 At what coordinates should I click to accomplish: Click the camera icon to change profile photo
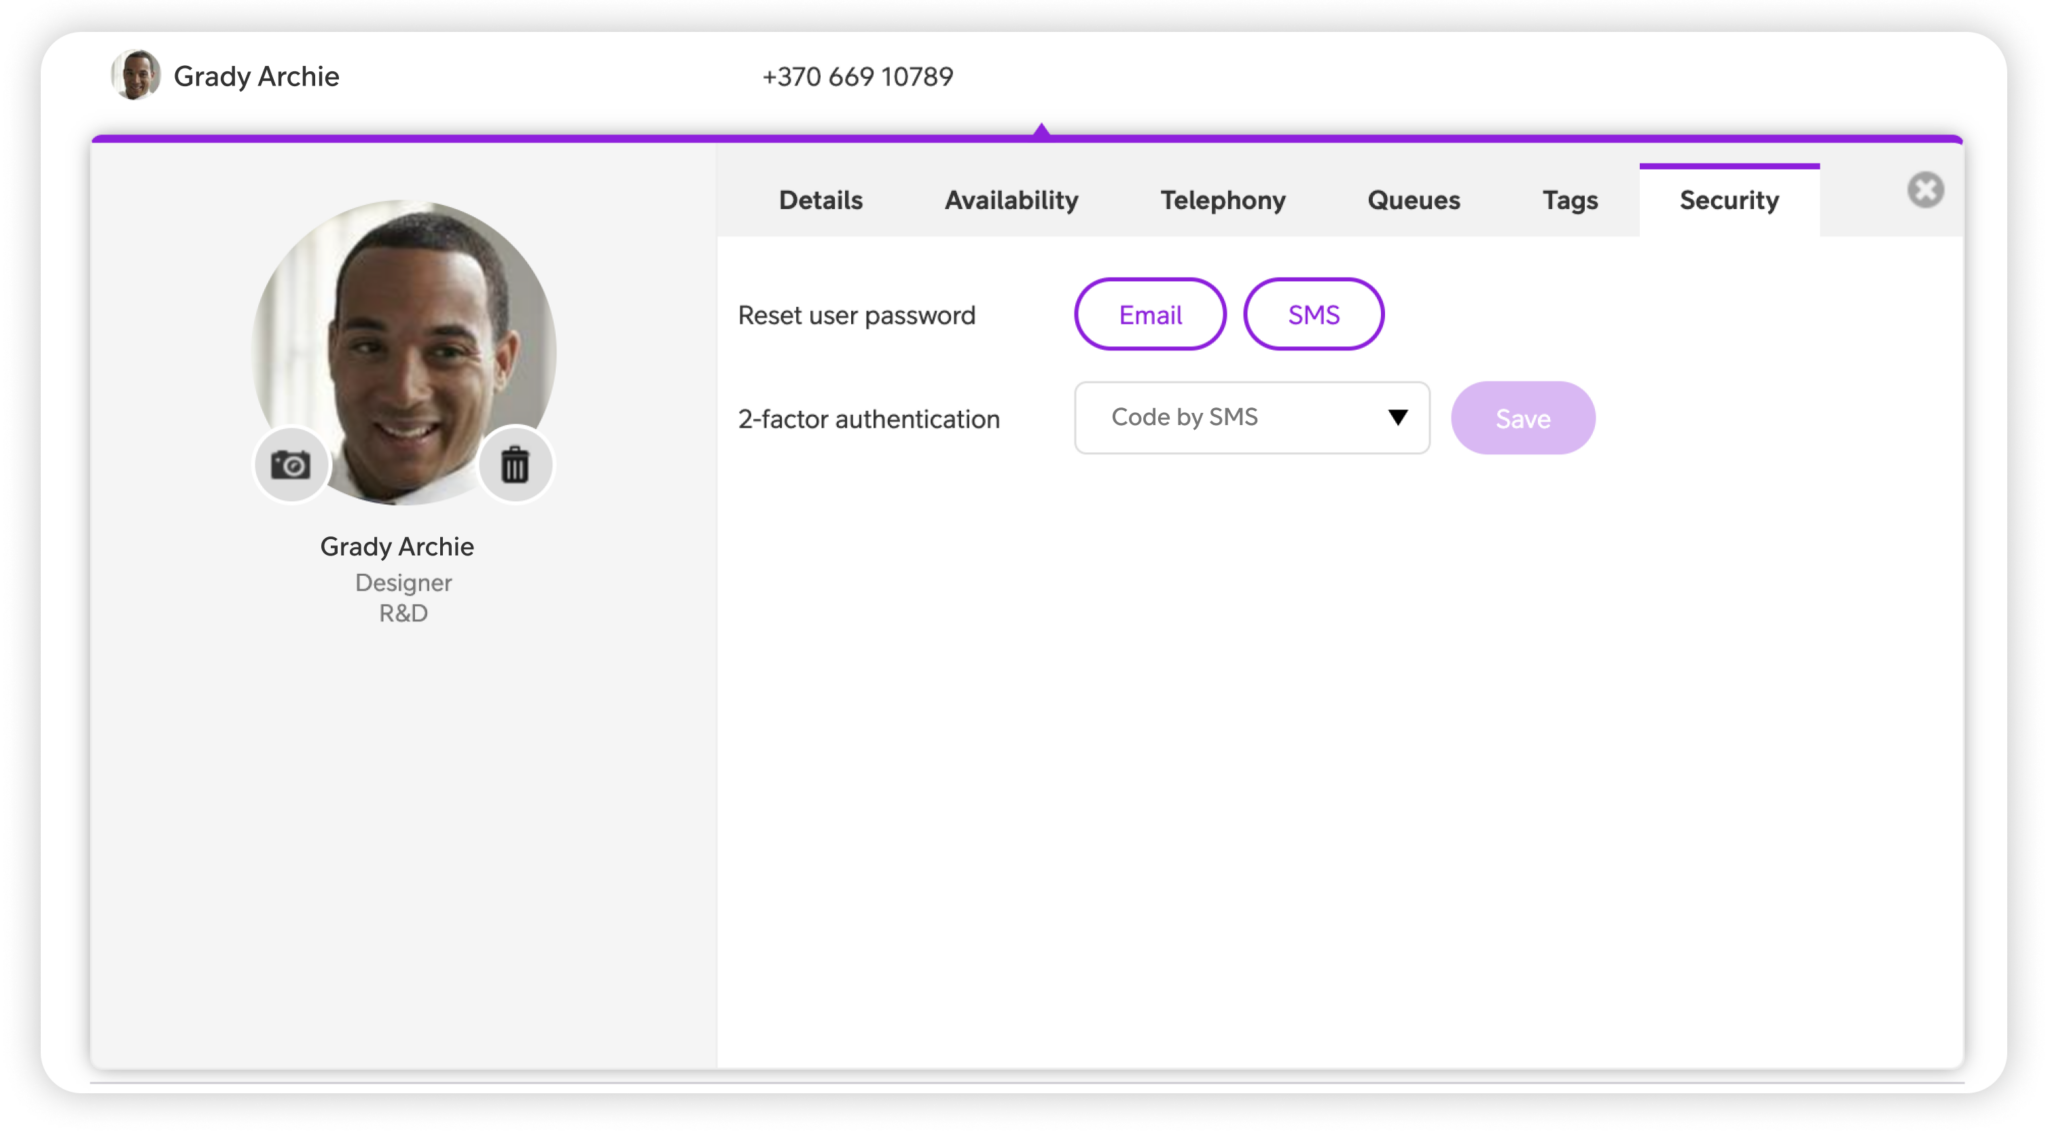coord(291,464)
